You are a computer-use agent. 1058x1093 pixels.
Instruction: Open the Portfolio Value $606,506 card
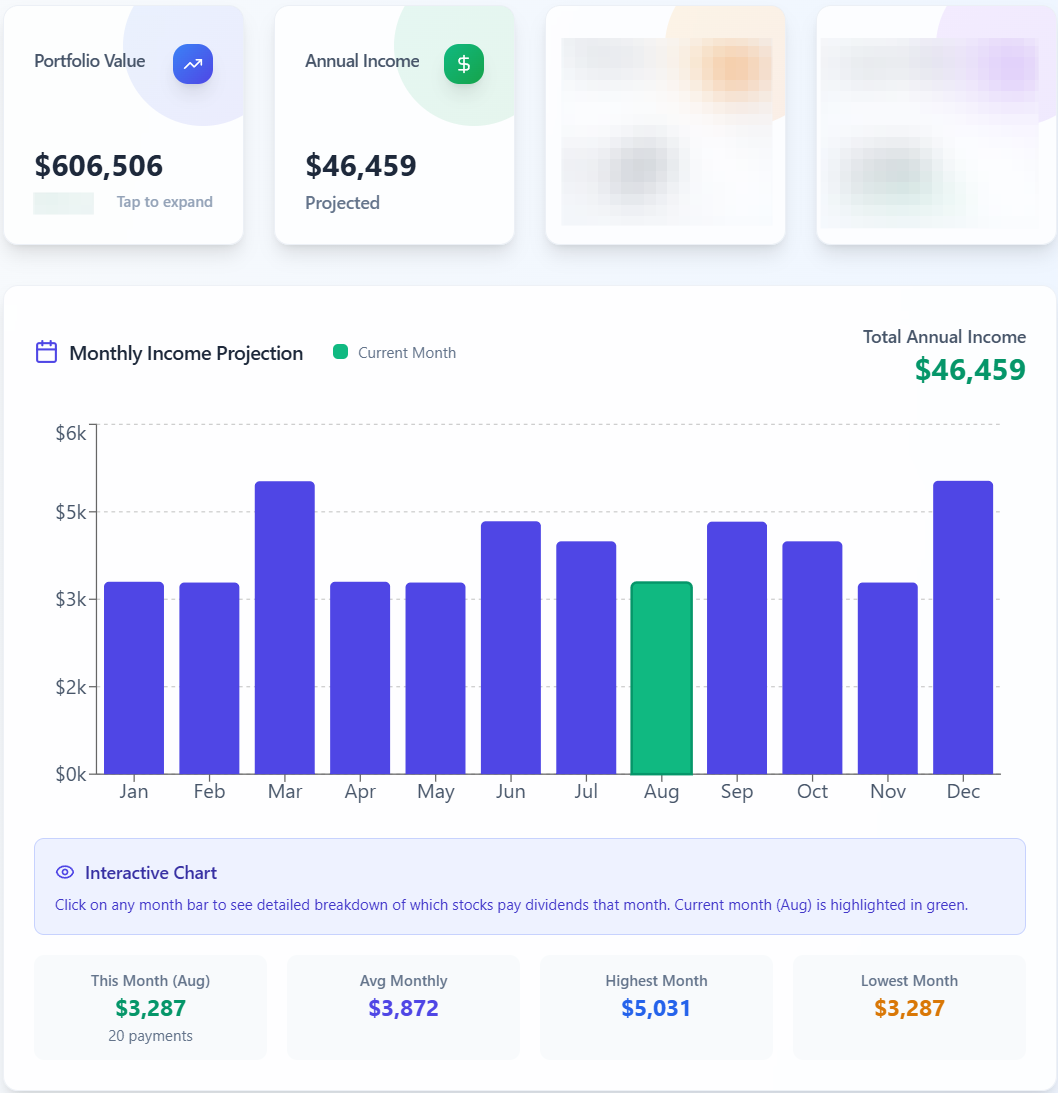coord(123,125)
